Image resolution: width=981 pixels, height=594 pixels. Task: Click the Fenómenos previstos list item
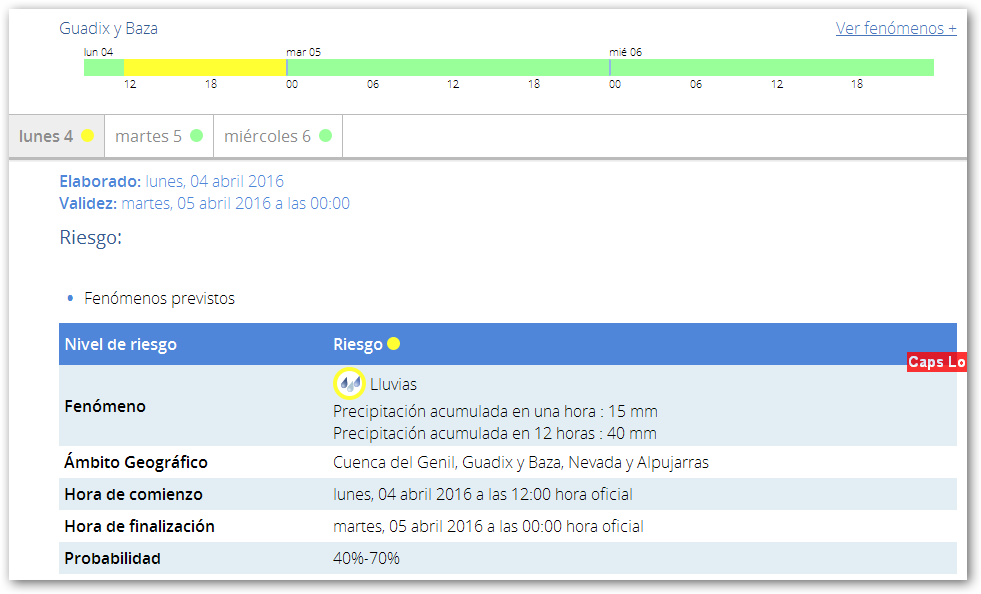[x=159, y=298]
